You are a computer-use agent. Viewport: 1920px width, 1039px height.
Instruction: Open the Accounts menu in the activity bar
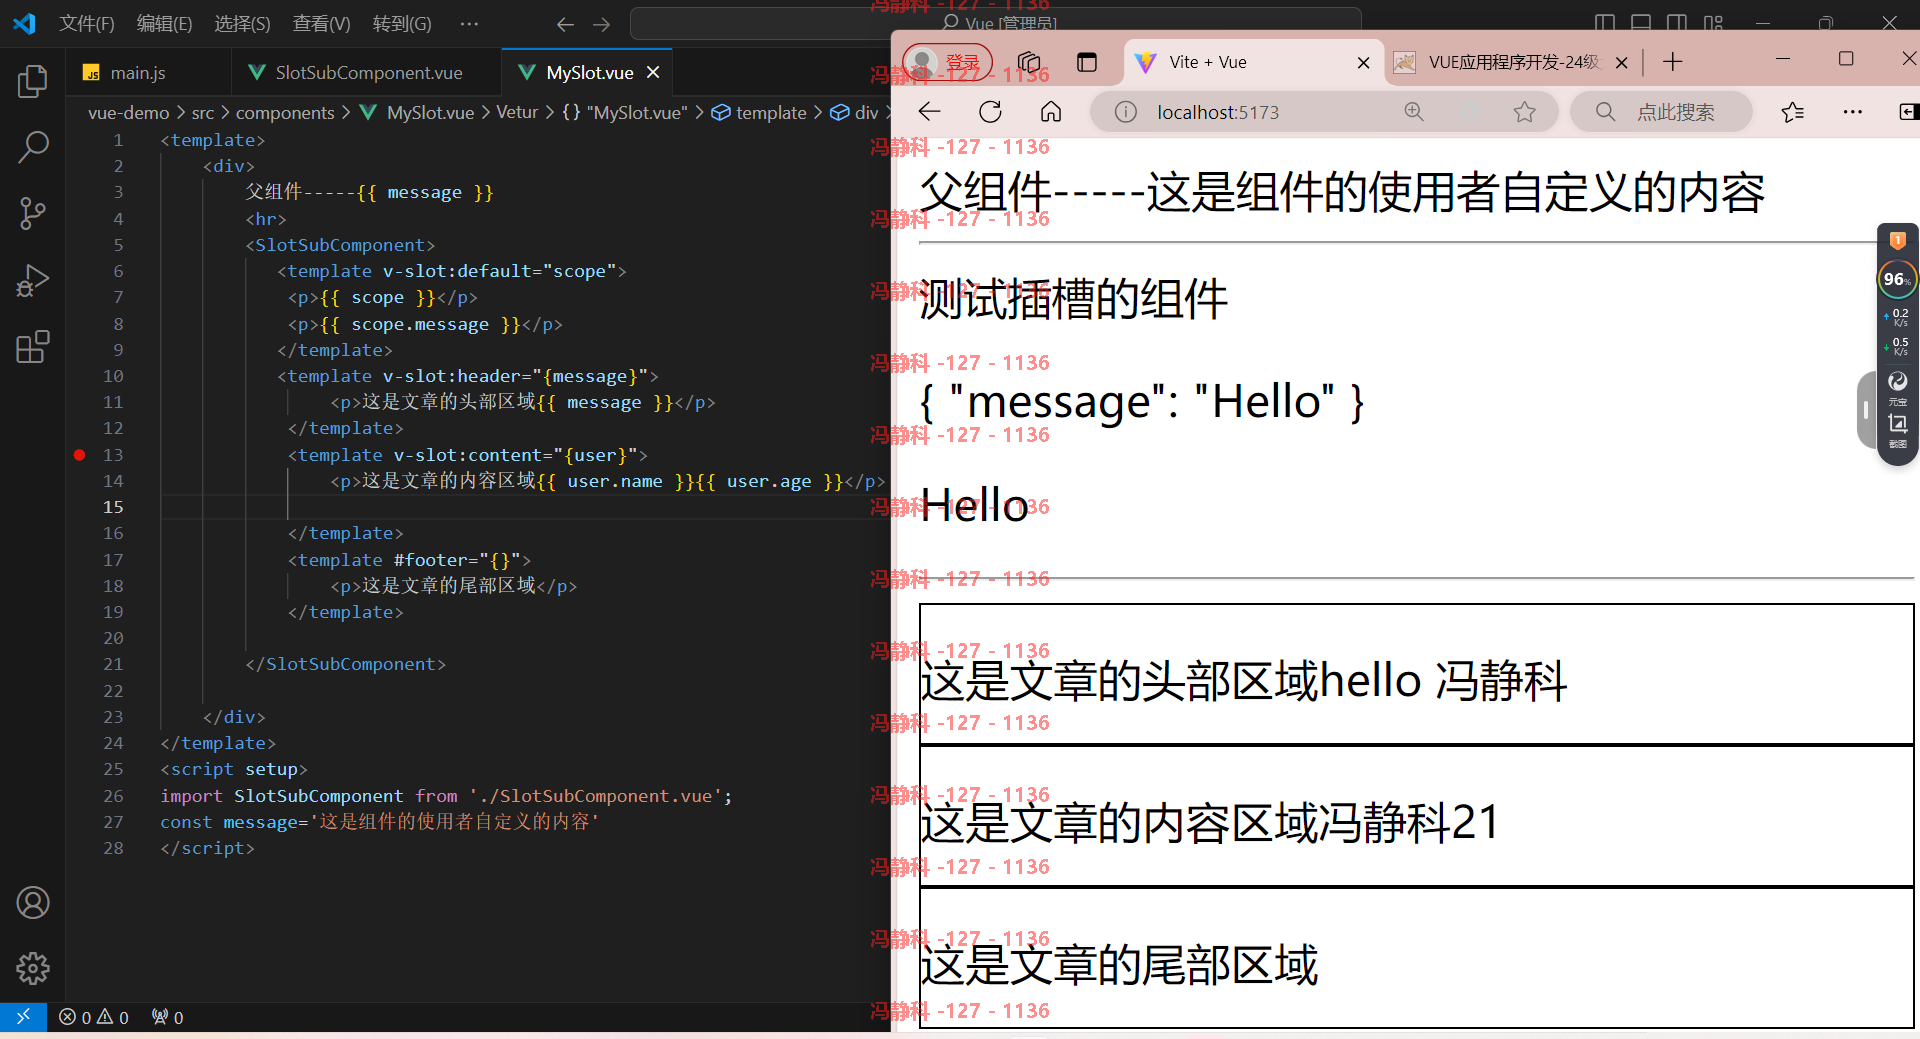(x=32, y=903)
